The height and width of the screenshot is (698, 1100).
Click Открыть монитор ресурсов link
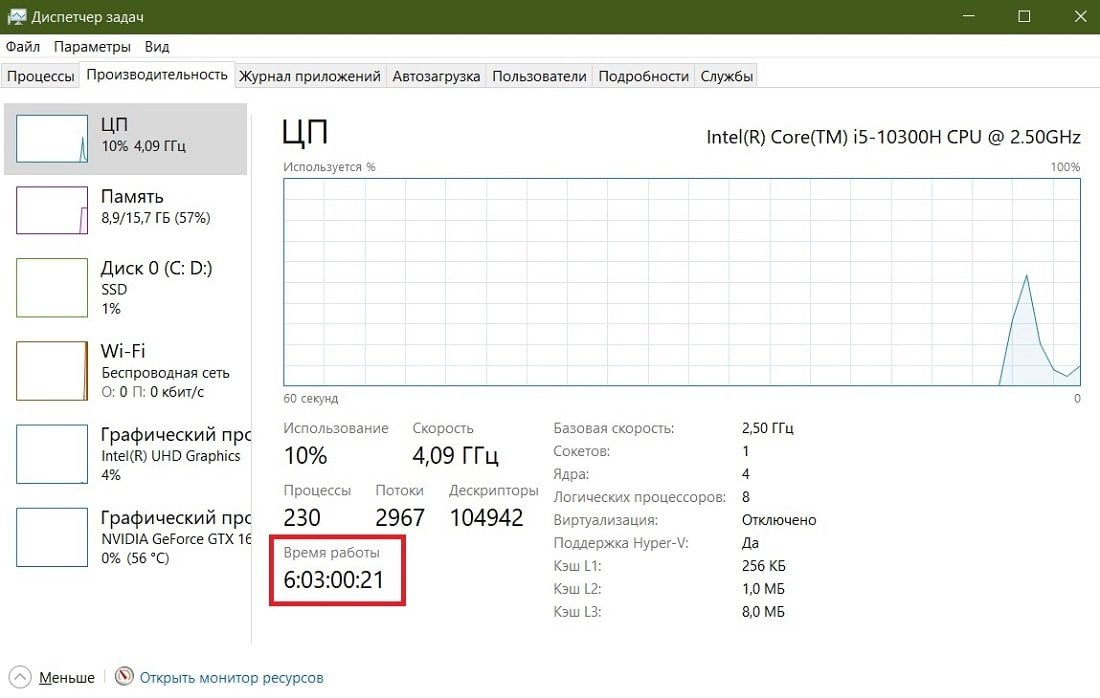coord(232,678)
